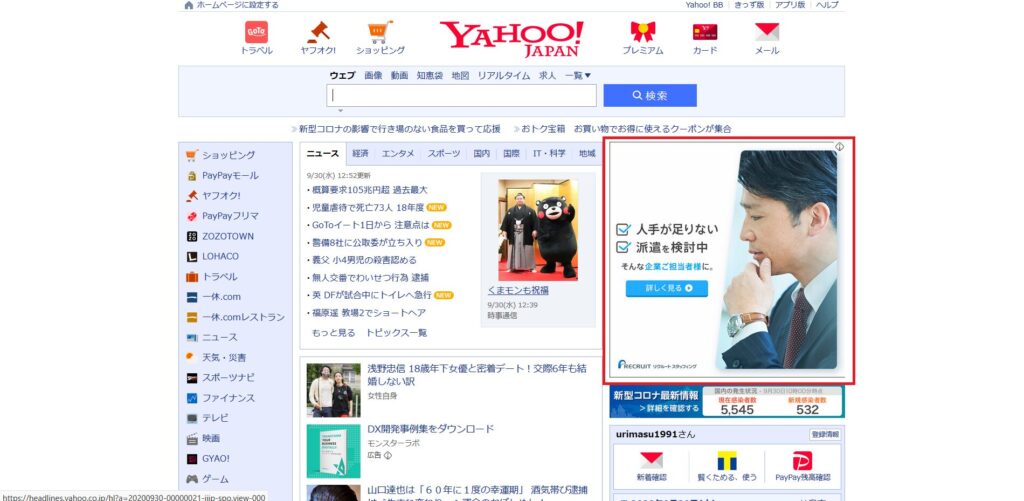Viewport: 1024px width, 501px height.
Task: Click the トピックス一覧 link
Action: 396,333
